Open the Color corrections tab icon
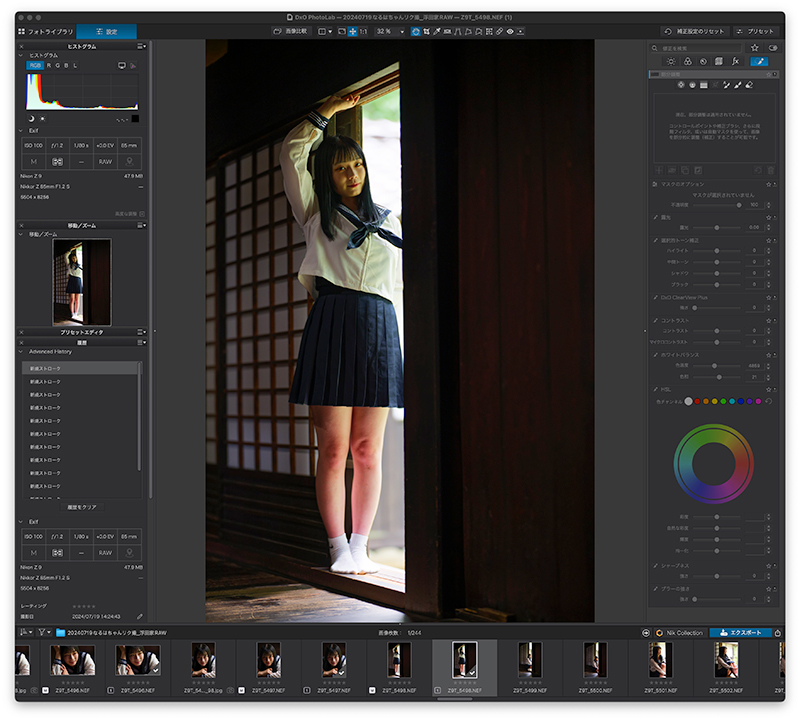This screenshot has height=720, width=800. 688,62
